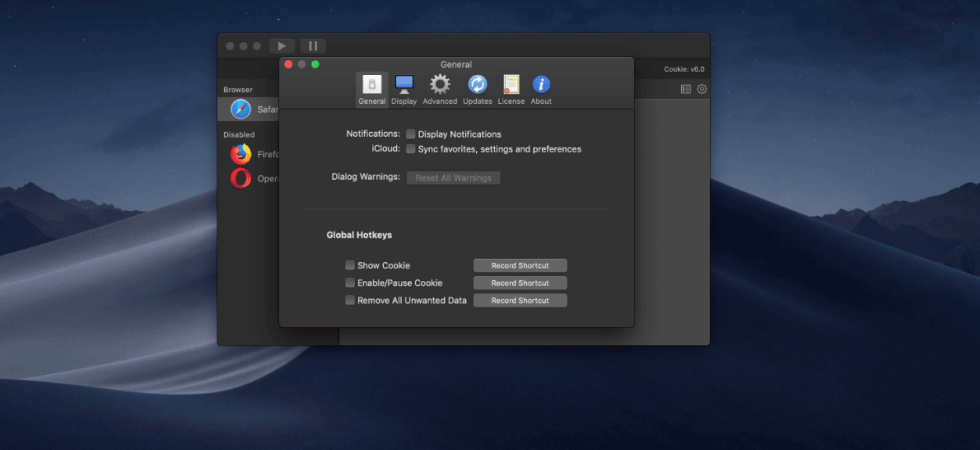Image resolution: width=980 pixels, height=450 pixels.
Task: Click the play button in main toolbar
Action: coord(282,46)
